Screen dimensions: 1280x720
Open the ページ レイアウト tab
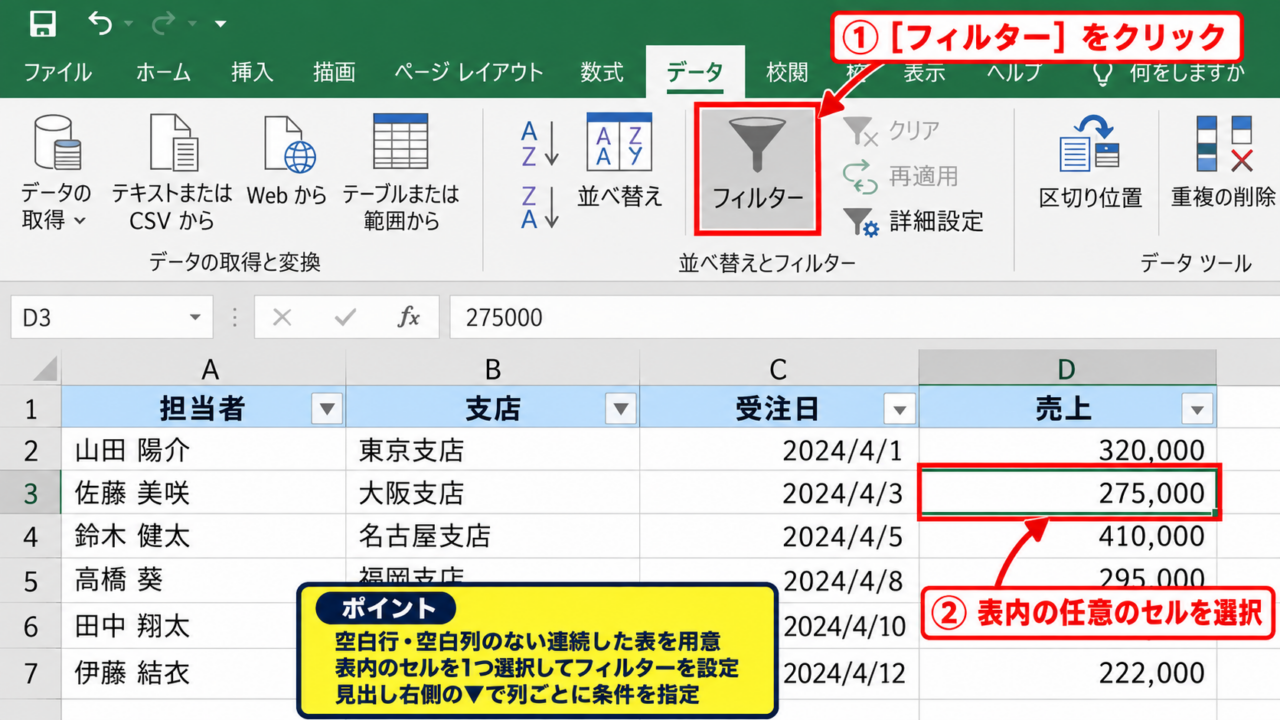468,72
